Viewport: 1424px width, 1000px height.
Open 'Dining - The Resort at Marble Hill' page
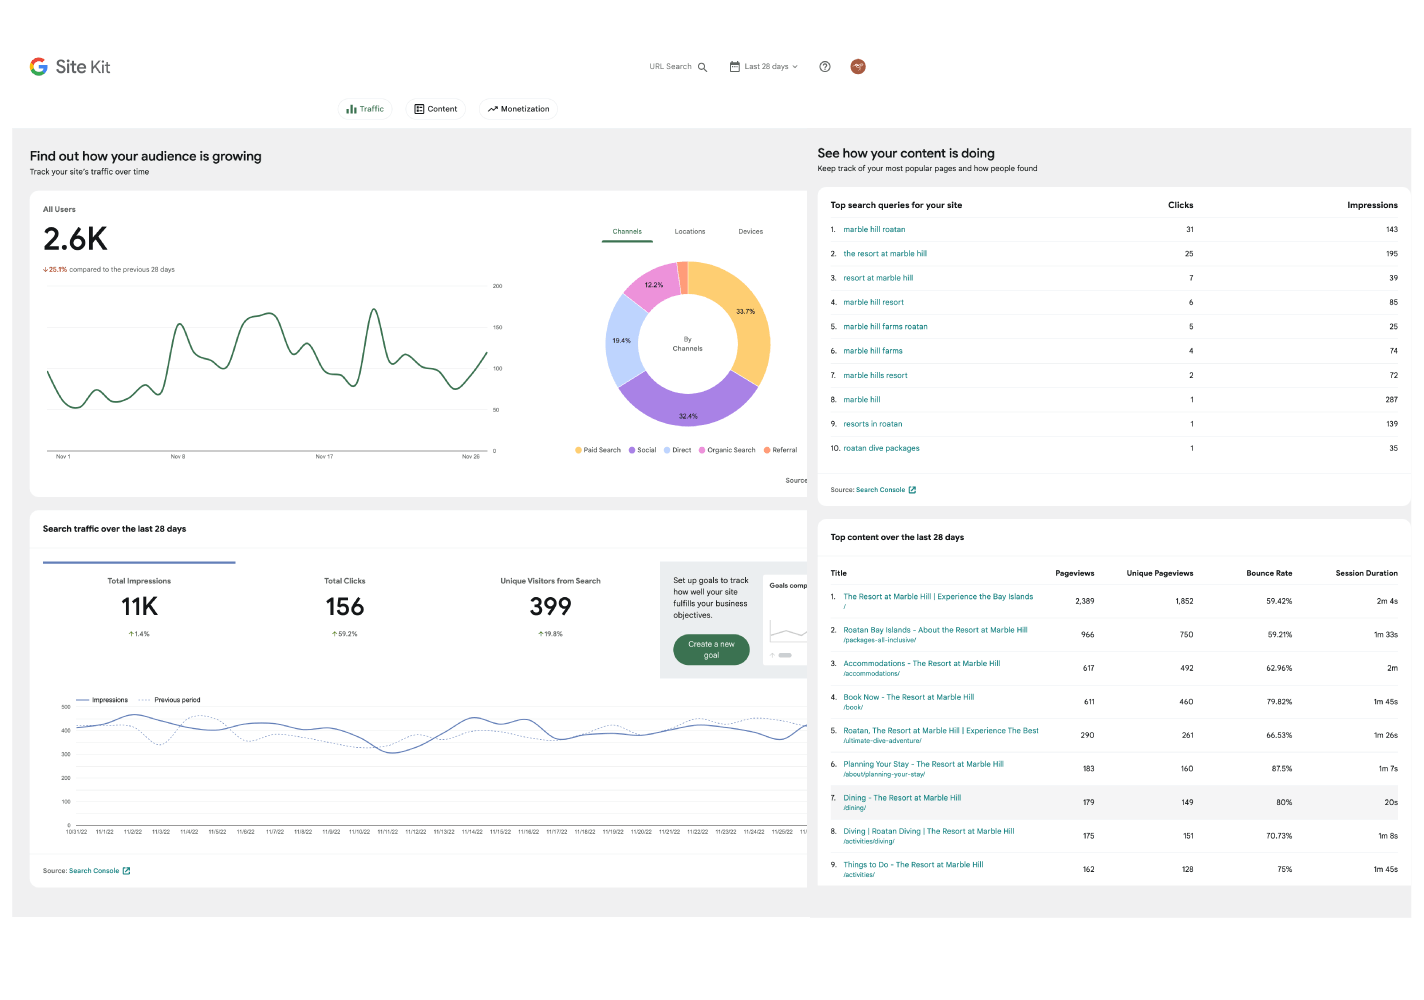(x=902, y=798)
